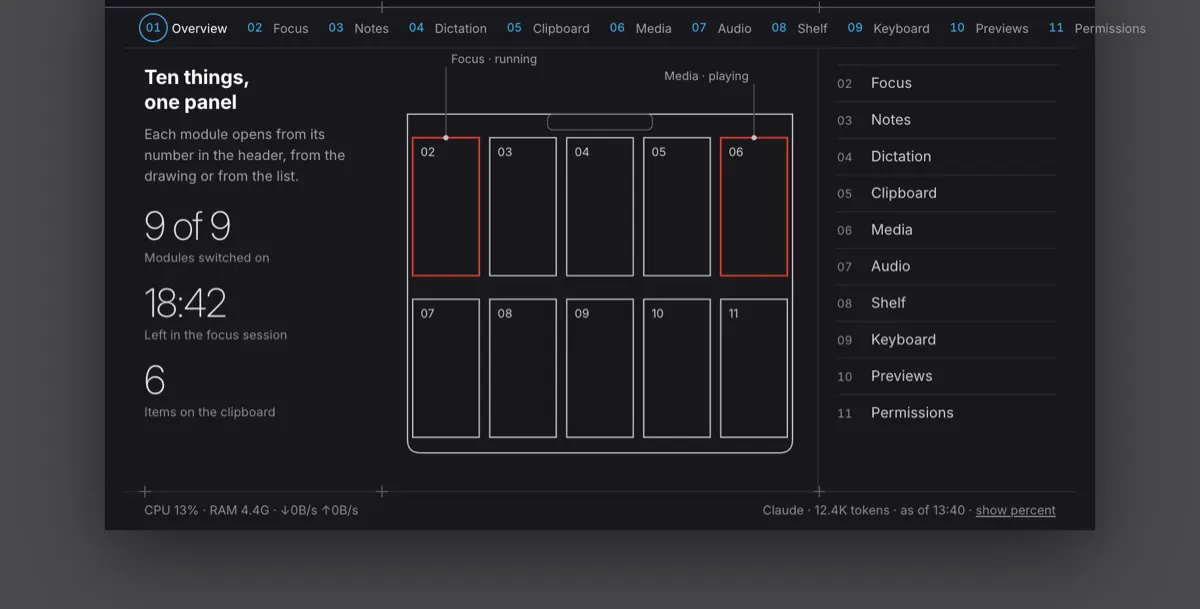This screenshot has height=609, width=1200.
Task: Click the '9 of 9' modules figure
Action: [187, 227]
